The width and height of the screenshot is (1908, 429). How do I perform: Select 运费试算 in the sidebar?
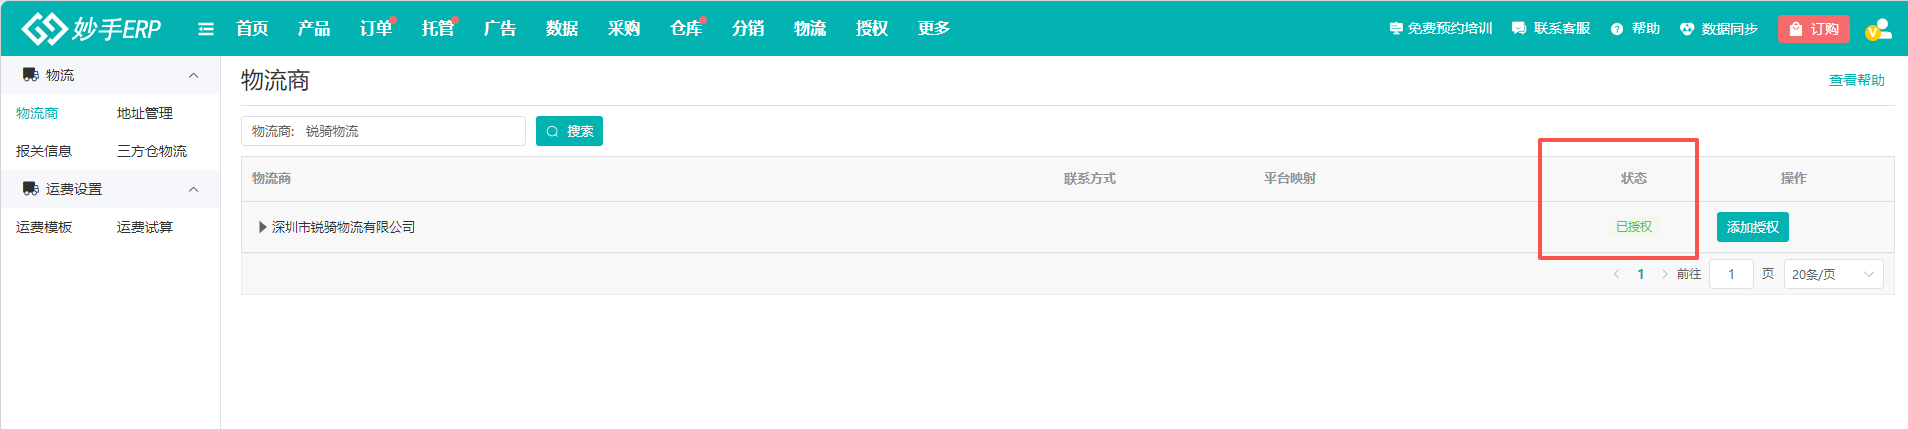click(x=145, y=227)
